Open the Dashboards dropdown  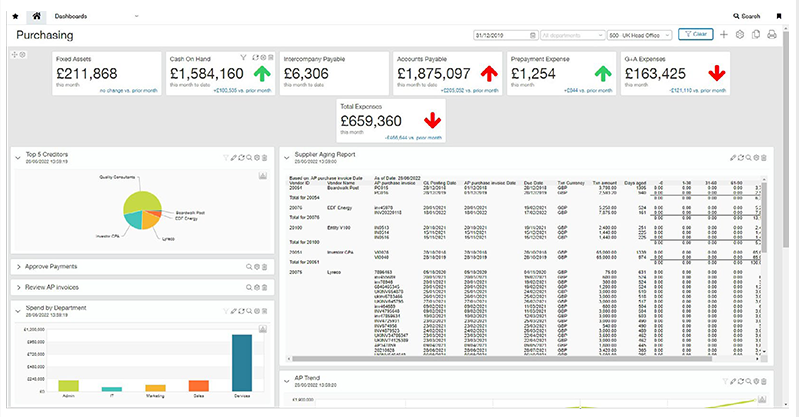click(x=96, y=16)
